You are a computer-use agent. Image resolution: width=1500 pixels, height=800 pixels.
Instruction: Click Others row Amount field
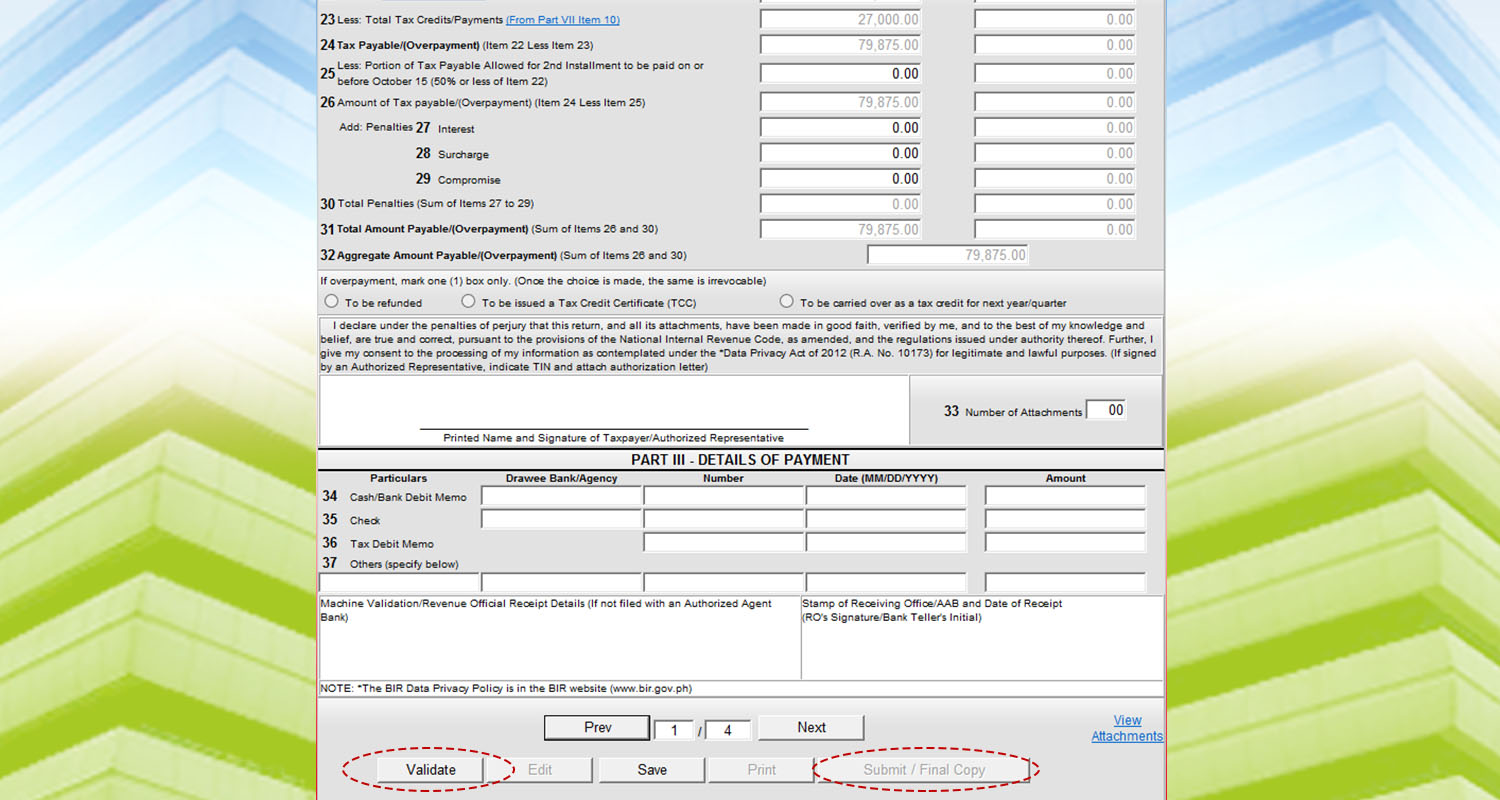point(1065,582)
